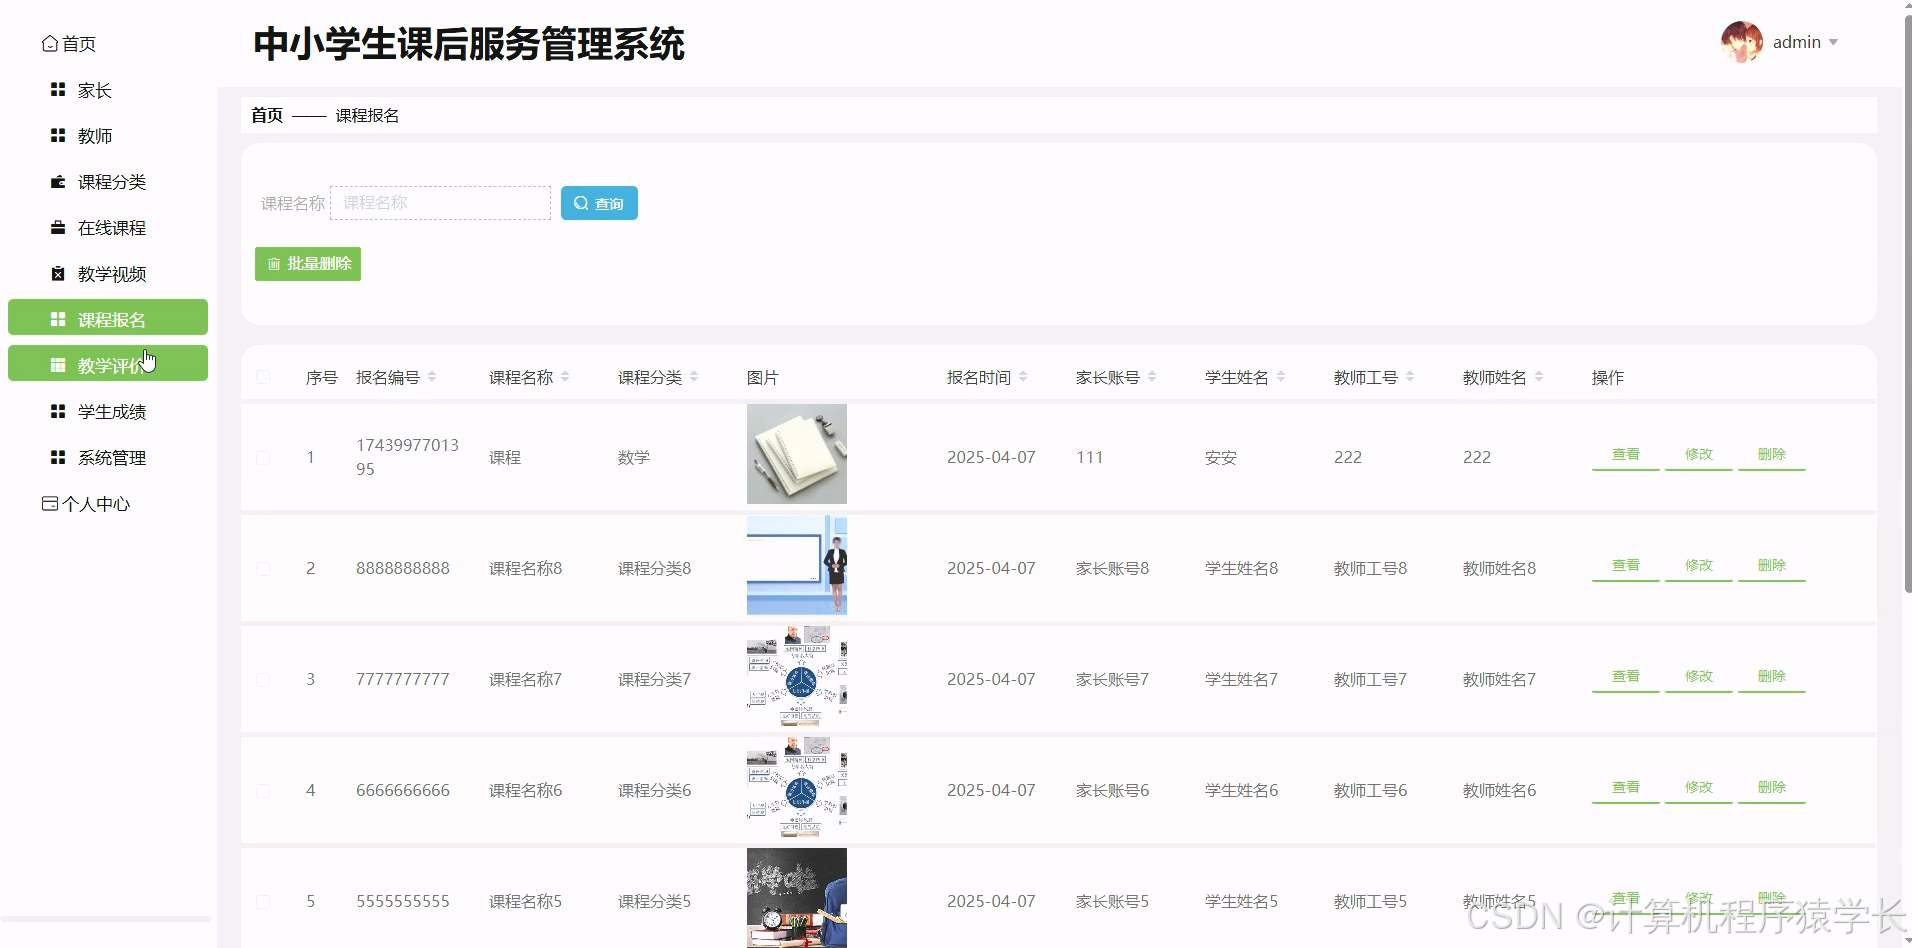Select the 家长 sidebar icon
Viewport: 1912px width, 948px height.
pyautogui.click(x=57, y=89)
